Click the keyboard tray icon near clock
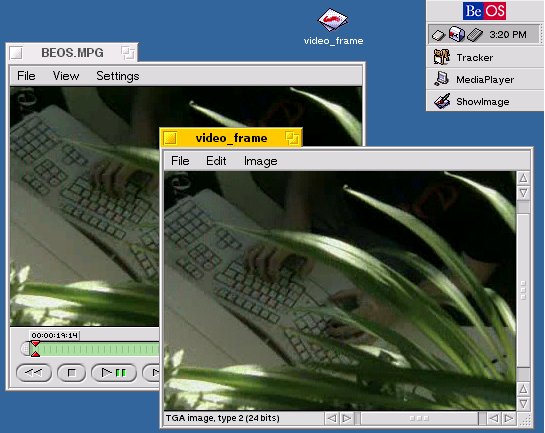 [x=475, y=35]
